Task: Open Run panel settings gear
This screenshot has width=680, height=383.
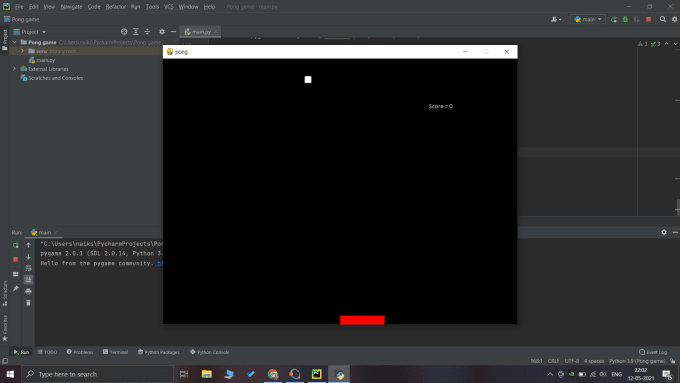Action: (664, 232)
